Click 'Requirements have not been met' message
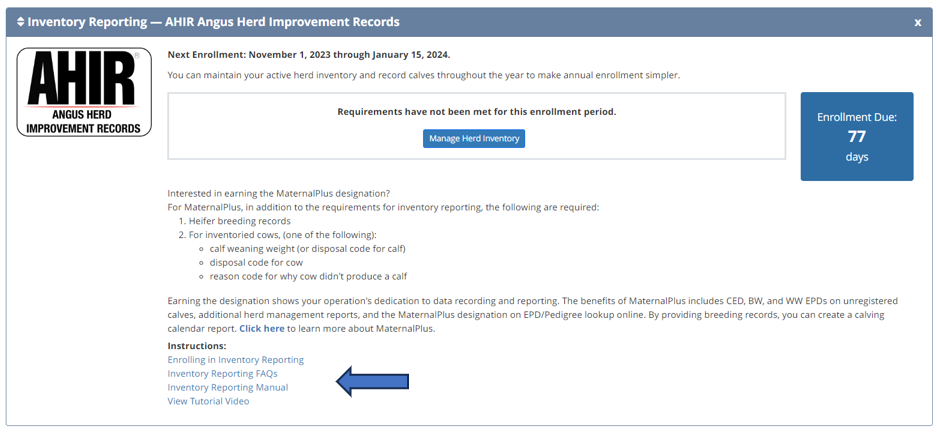The height and width of the screenshot is (433, 937). pyautogui.click(x=476, y=112)
